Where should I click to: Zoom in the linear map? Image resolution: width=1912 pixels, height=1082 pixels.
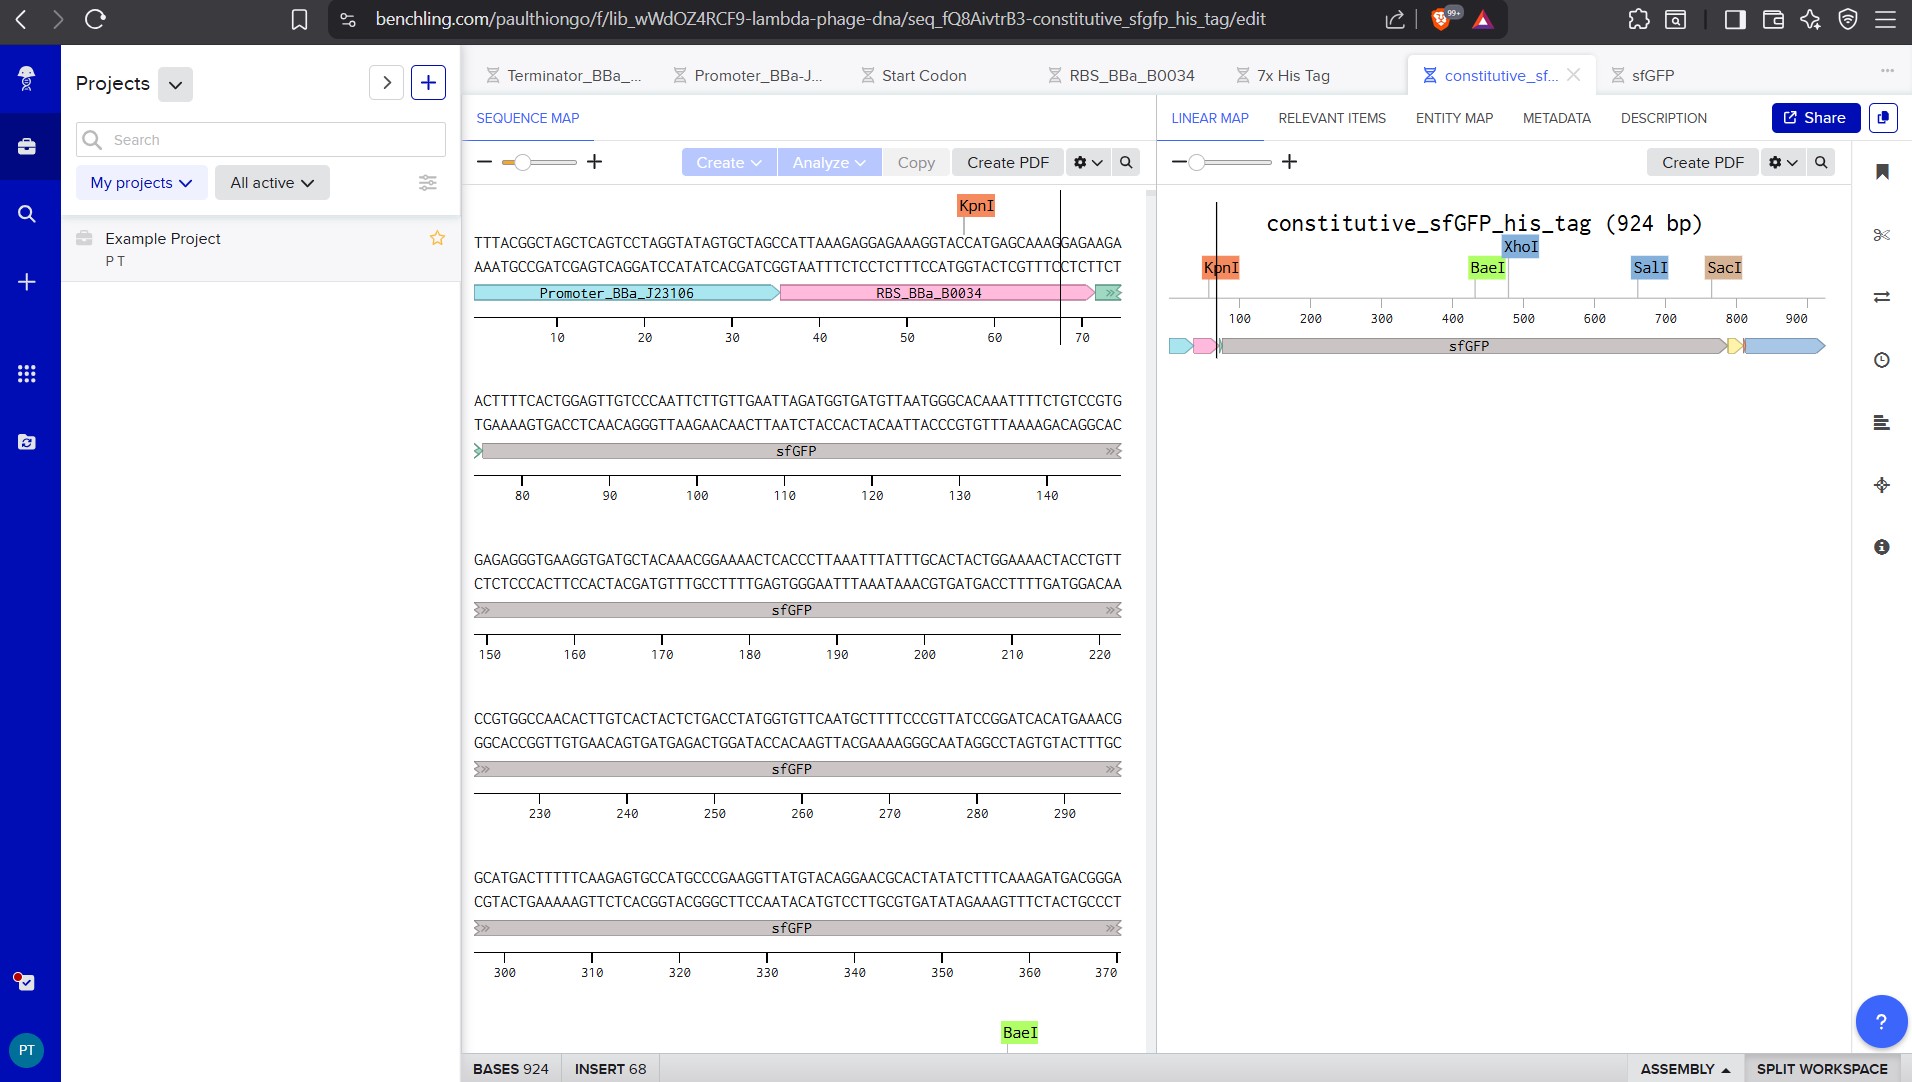point(1289,162)
